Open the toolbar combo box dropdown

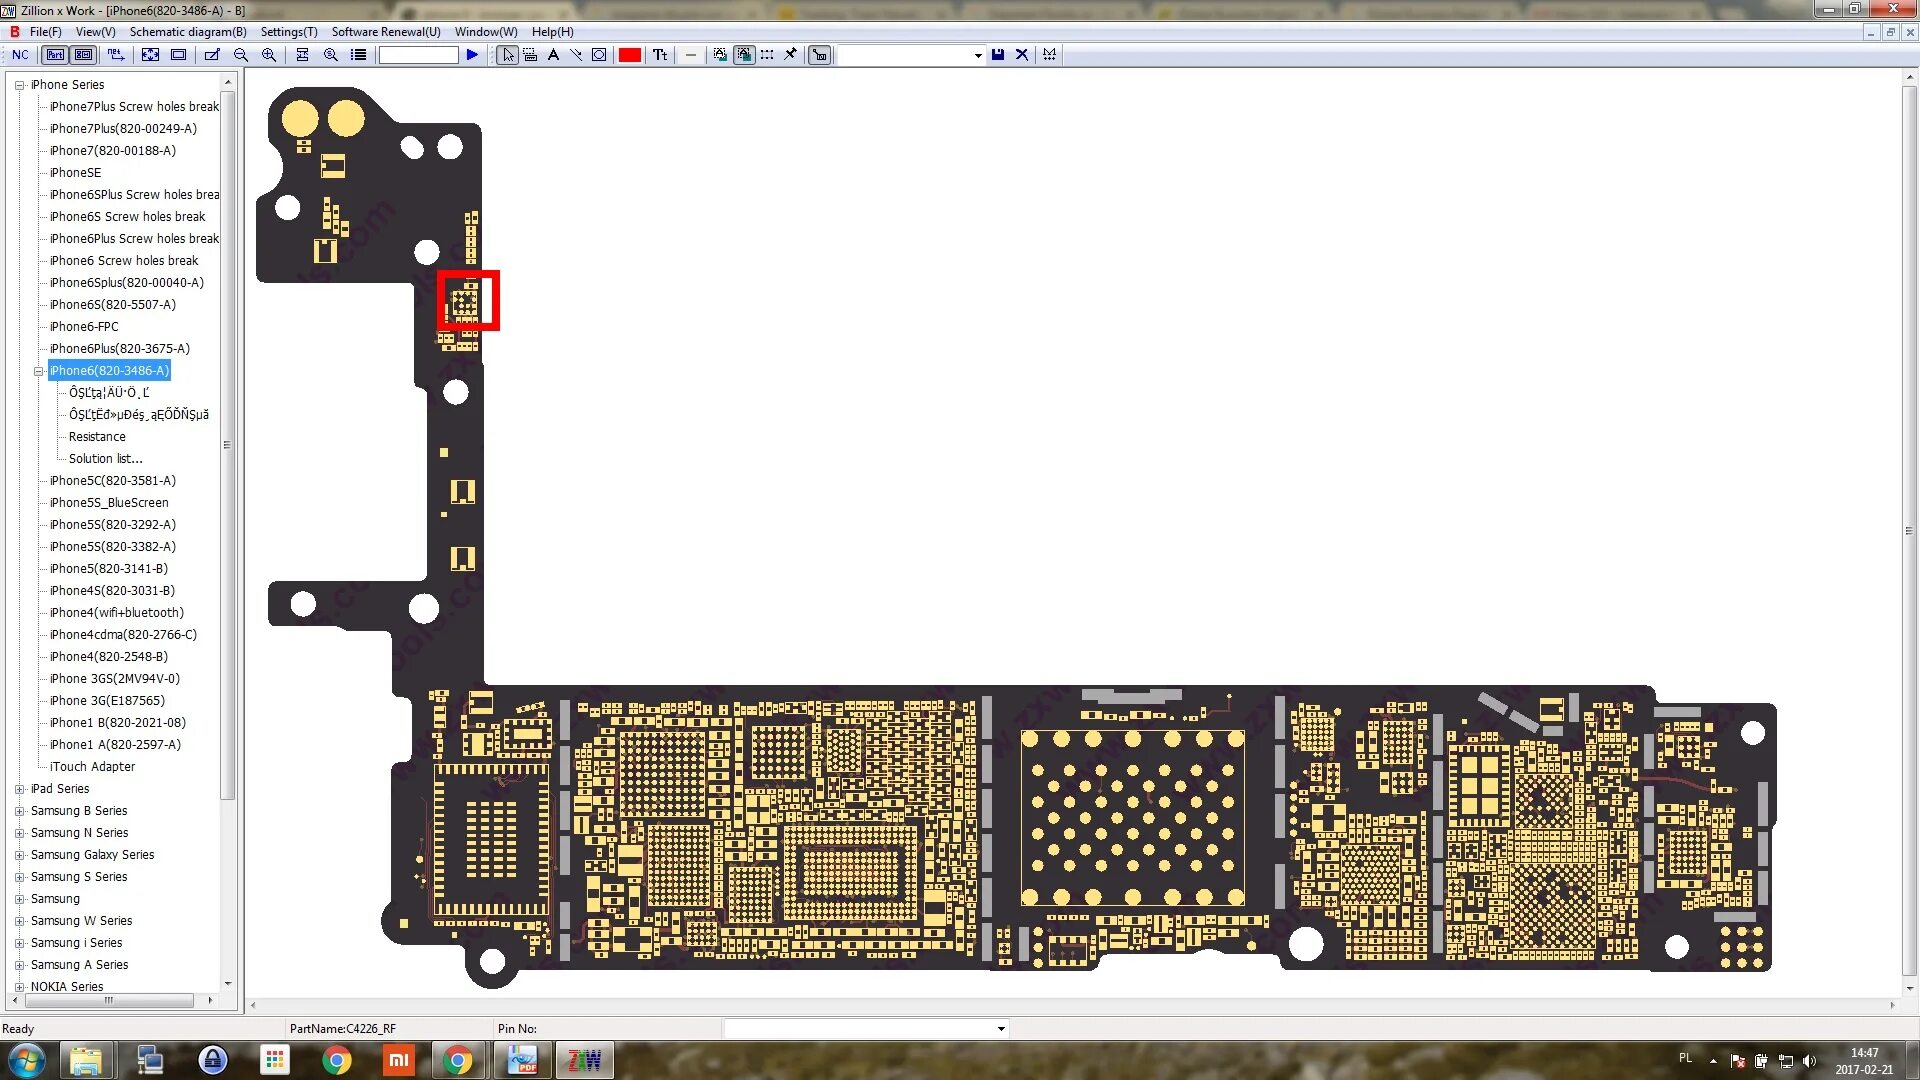(x=978, y=55)
